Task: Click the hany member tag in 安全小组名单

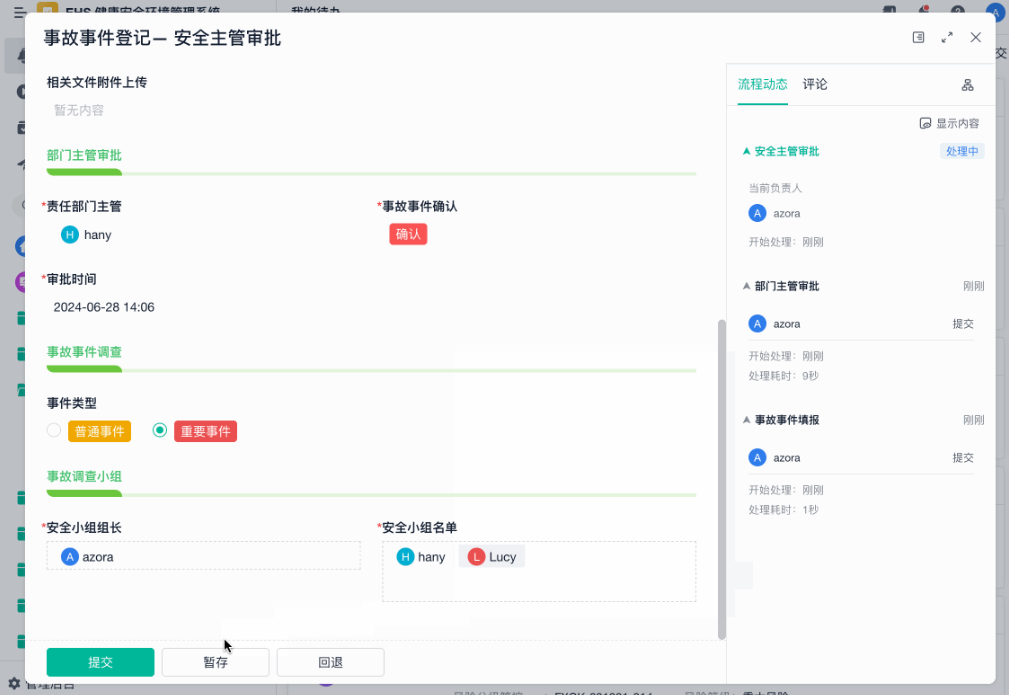Action: (421, 557)
